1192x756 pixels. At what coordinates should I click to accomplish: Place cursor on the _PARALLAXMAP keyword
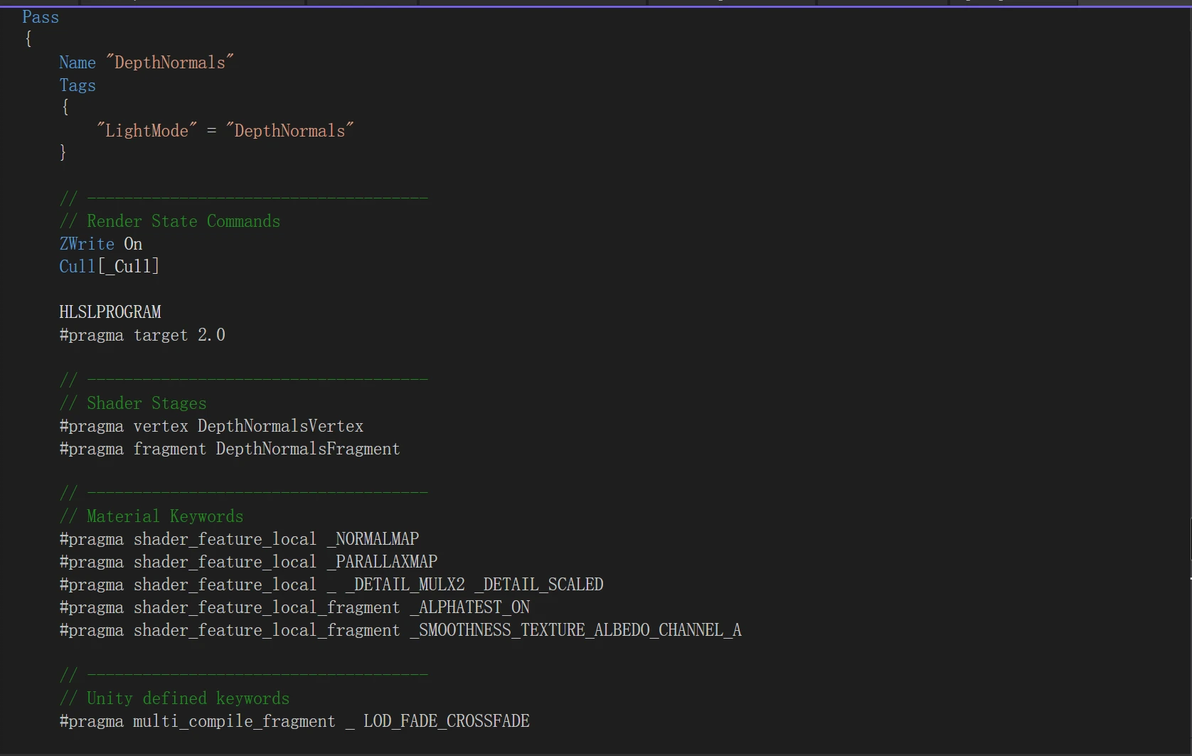(x=381, y=562)
